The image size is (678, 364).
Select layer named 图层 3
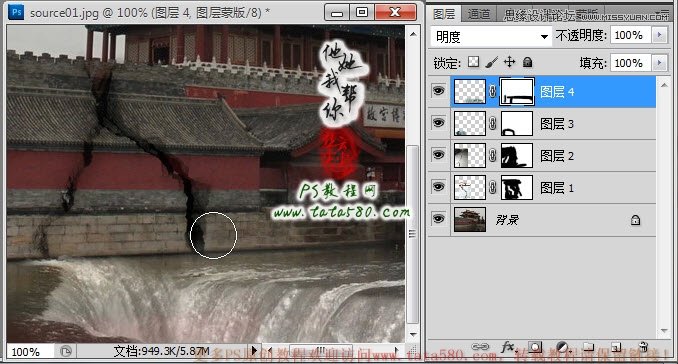(x=557, y=124)
